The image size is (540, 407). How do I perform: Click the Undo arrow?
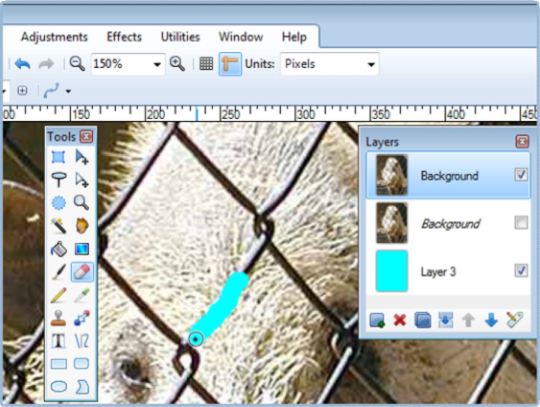coord(23,64)
